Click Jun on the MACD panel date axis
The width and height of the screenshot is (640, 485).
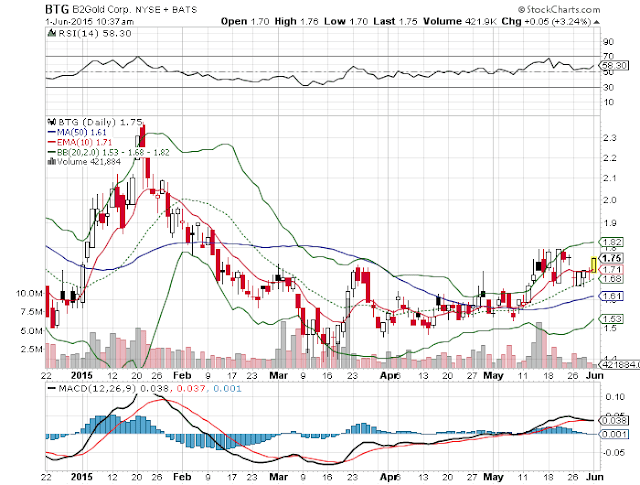point(595,477)
